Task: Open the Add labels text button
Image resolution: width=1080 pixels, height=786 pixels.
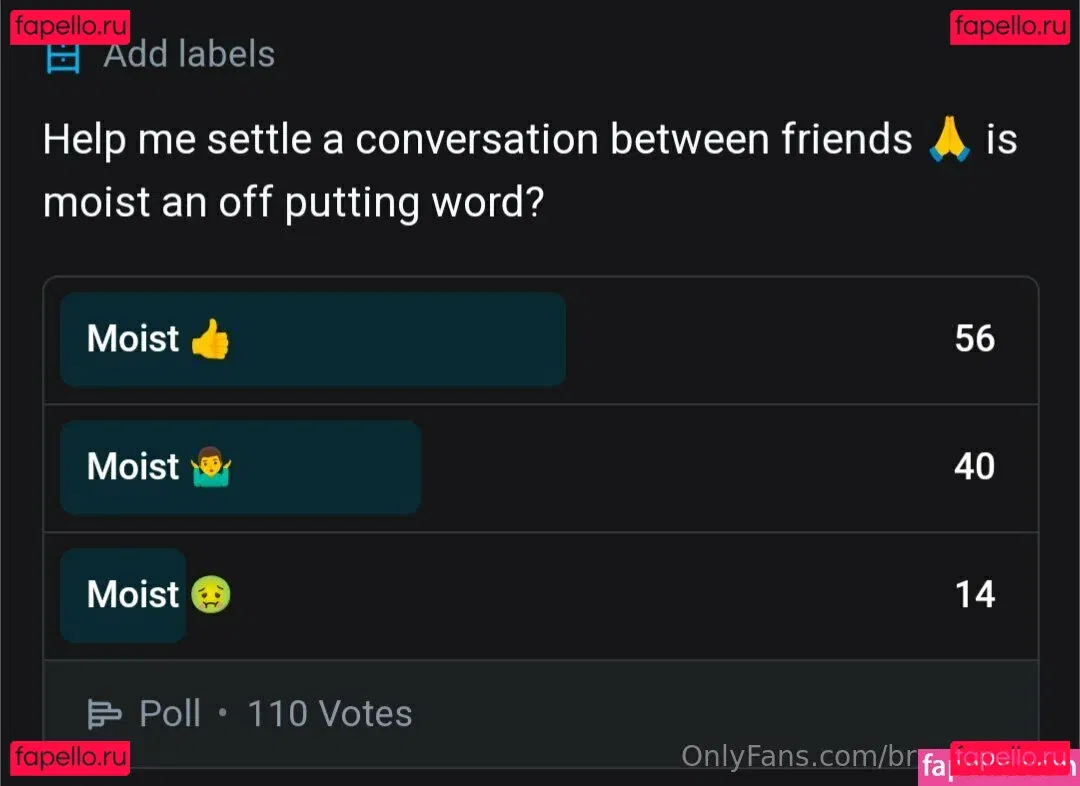Action: (x=189, y=54)
